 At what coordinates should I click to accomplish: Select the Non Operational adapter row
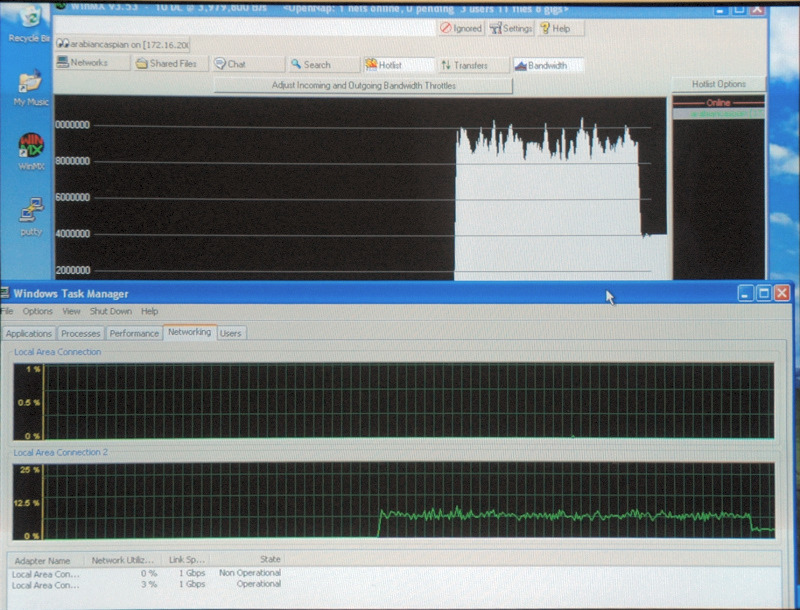(146, 573)
